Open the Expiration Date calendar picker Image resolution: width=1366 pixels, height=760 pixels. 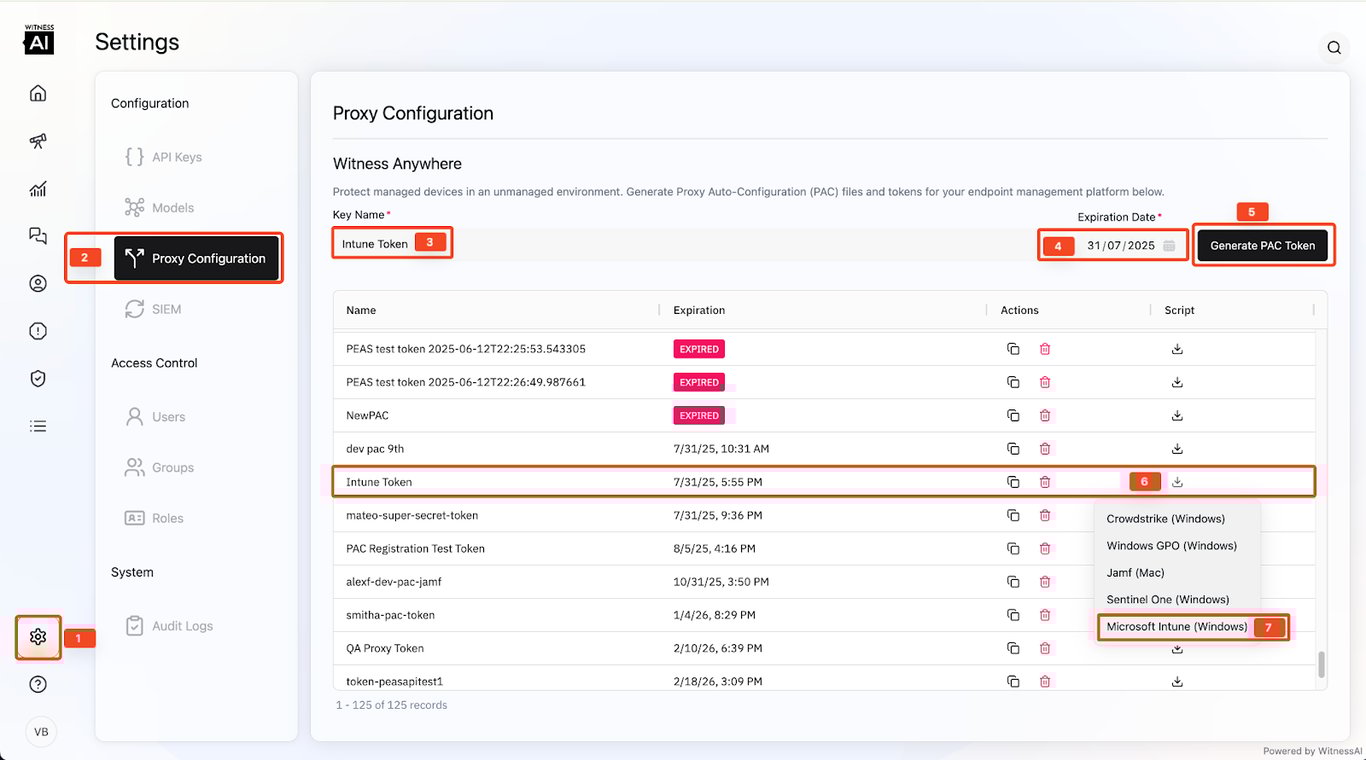click(x=1169, y=246)
